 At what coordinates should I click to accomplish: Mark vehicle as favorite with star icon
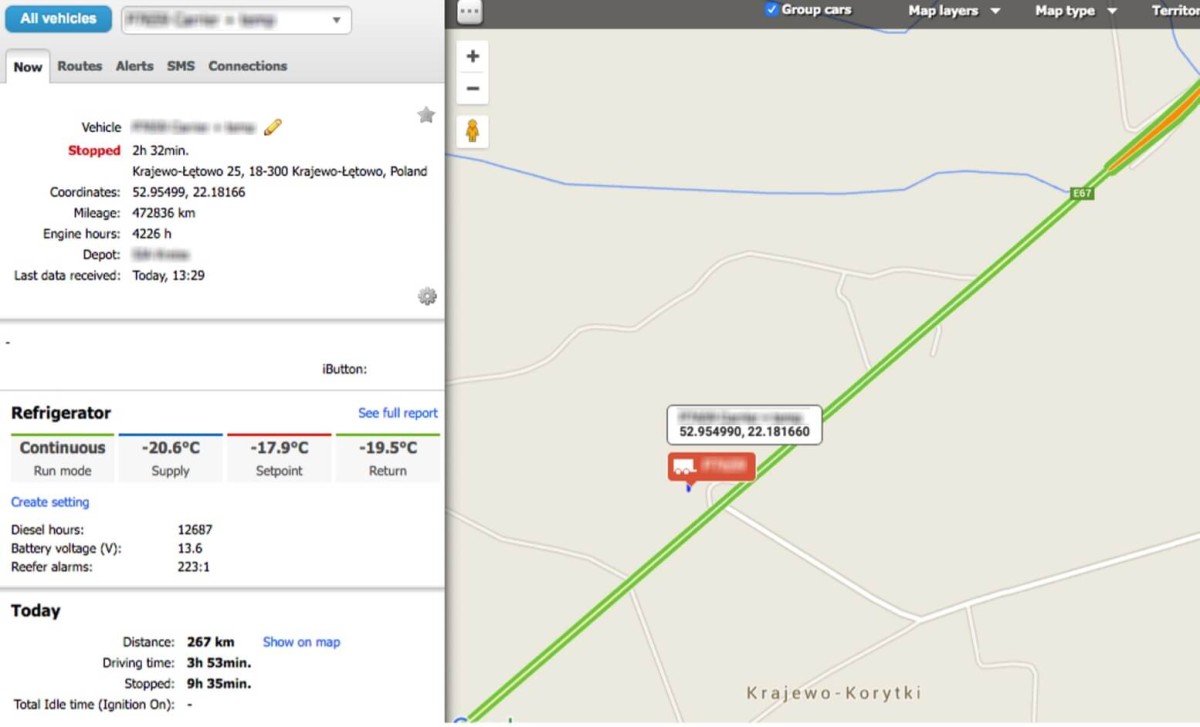(426, 115)
